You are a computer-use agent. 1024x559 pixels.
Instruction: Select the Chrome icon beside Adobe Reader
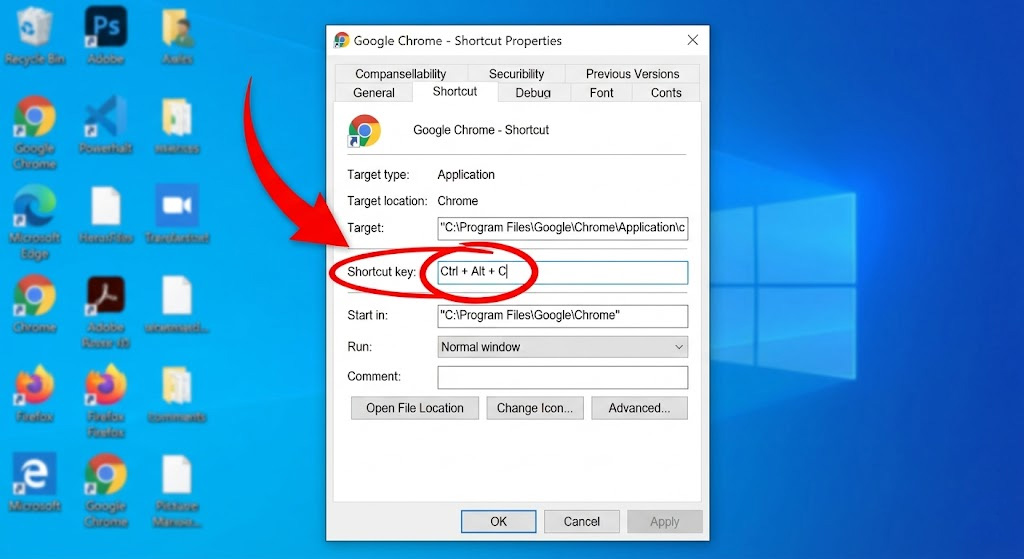[x=35, y=295]
